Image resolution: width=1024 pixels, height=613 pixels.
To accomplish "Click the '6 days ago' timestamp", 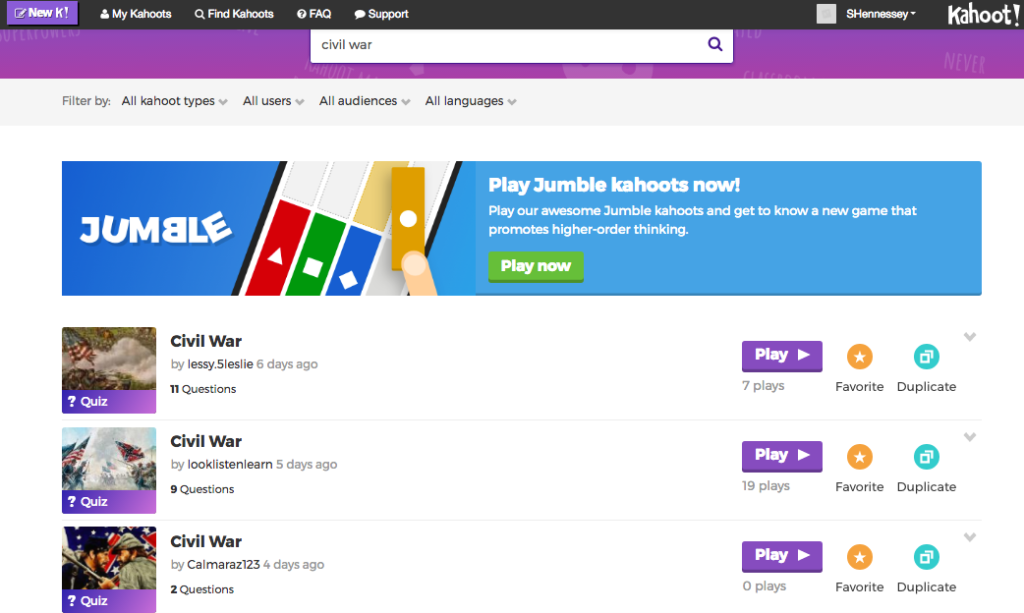I will click(287, 364).
